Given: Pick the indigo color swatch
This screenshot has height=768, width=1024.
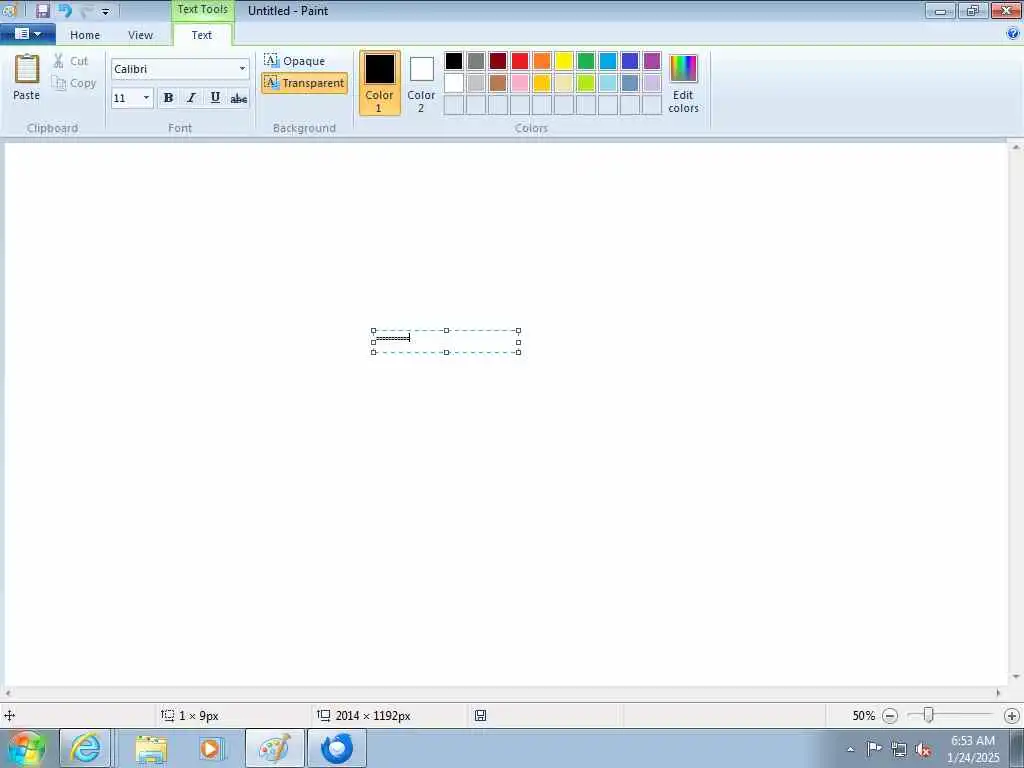Looking at the screenshot, I should (630, 61).
